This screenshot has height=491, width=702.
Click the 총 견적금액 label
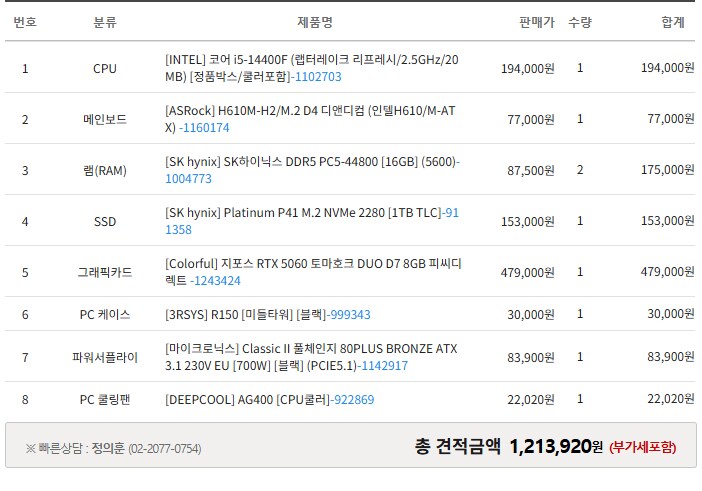[457, 446]
